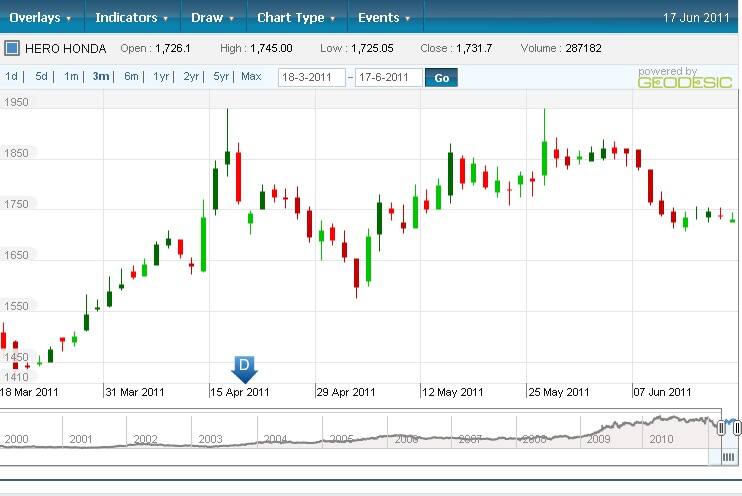Open the Draw tools menu
742x496 pixels.
coord(212,17)
